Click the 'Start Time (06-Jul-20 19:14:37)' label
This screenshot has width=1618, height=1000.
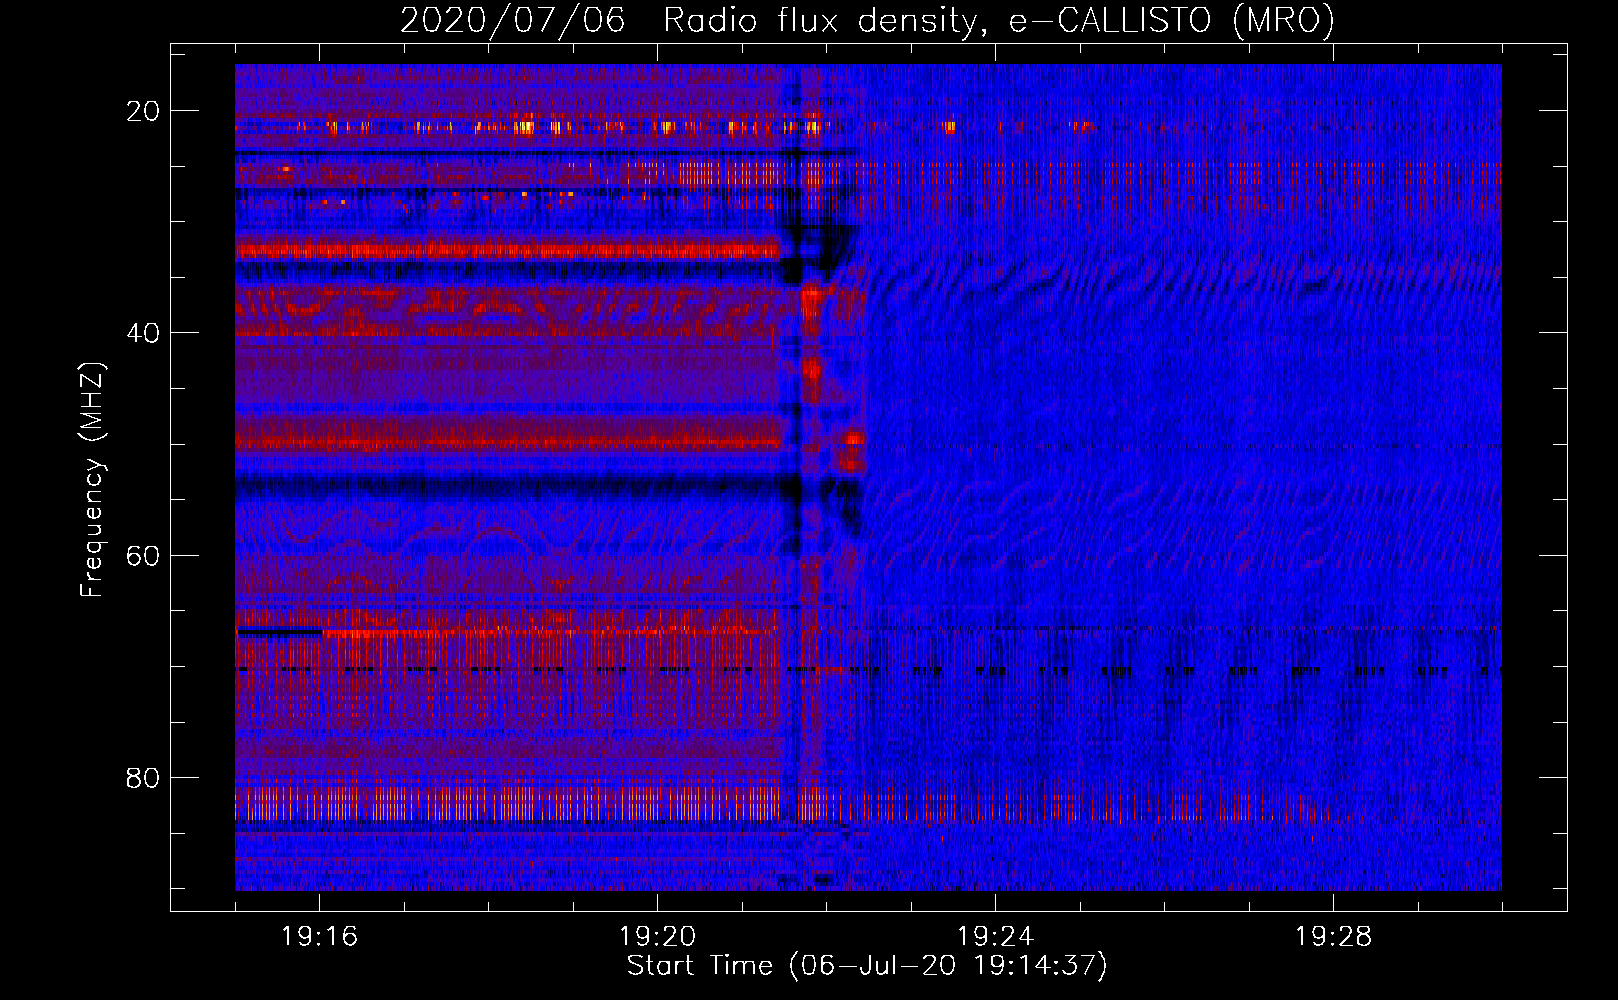867,966
